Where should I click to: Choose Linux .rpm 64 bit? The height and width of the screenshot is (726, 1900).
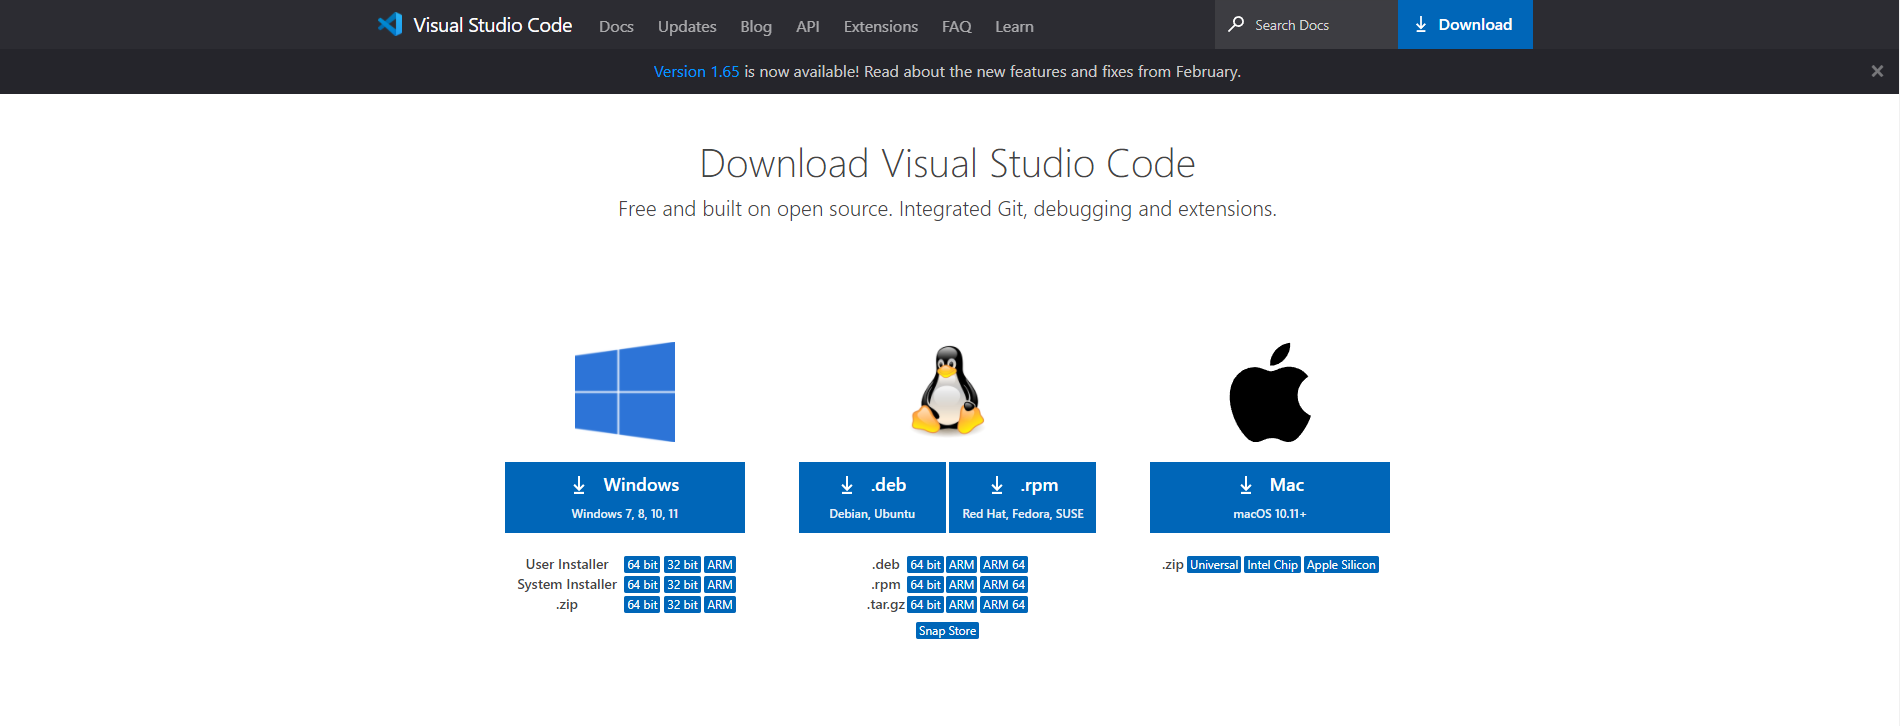[925, 585]
